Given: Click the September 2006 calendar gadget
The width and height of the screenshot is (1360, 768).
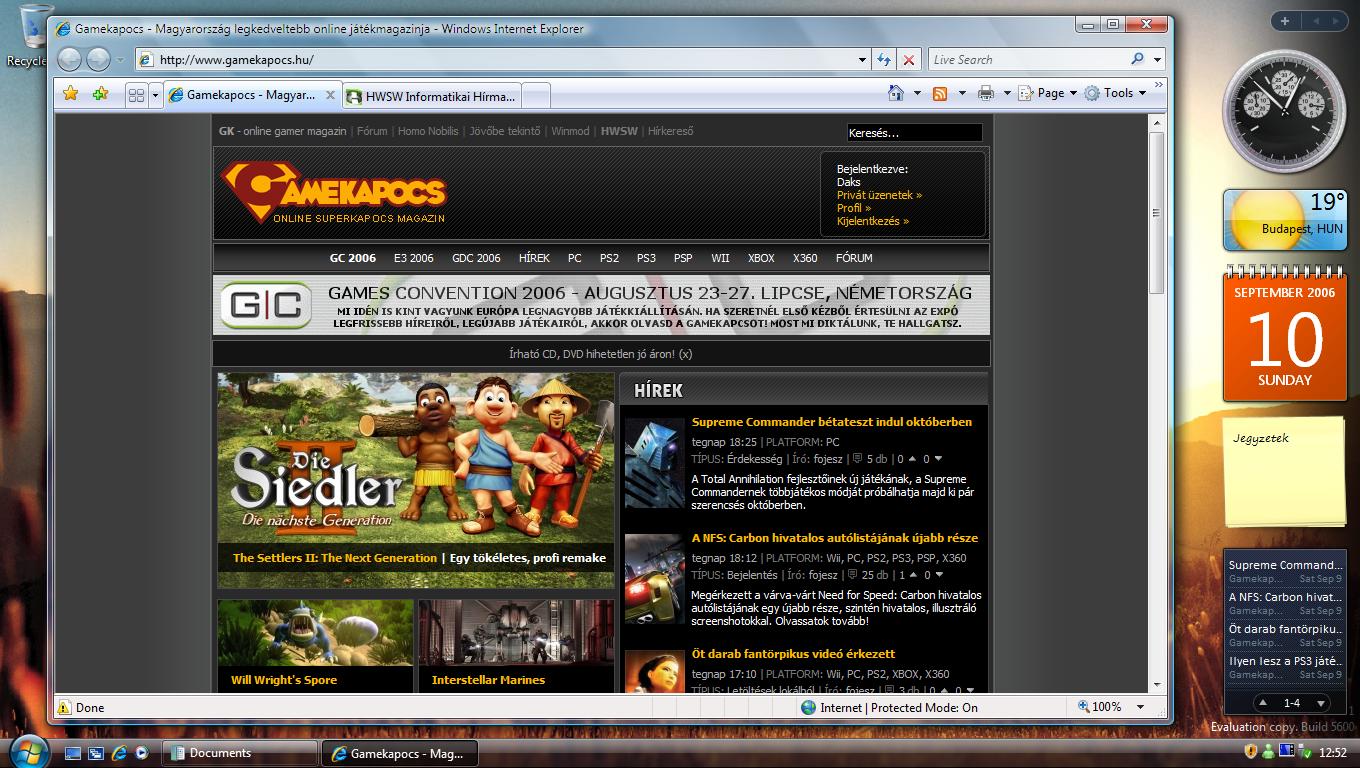Looking at the screenshot, I should 1285,334.
